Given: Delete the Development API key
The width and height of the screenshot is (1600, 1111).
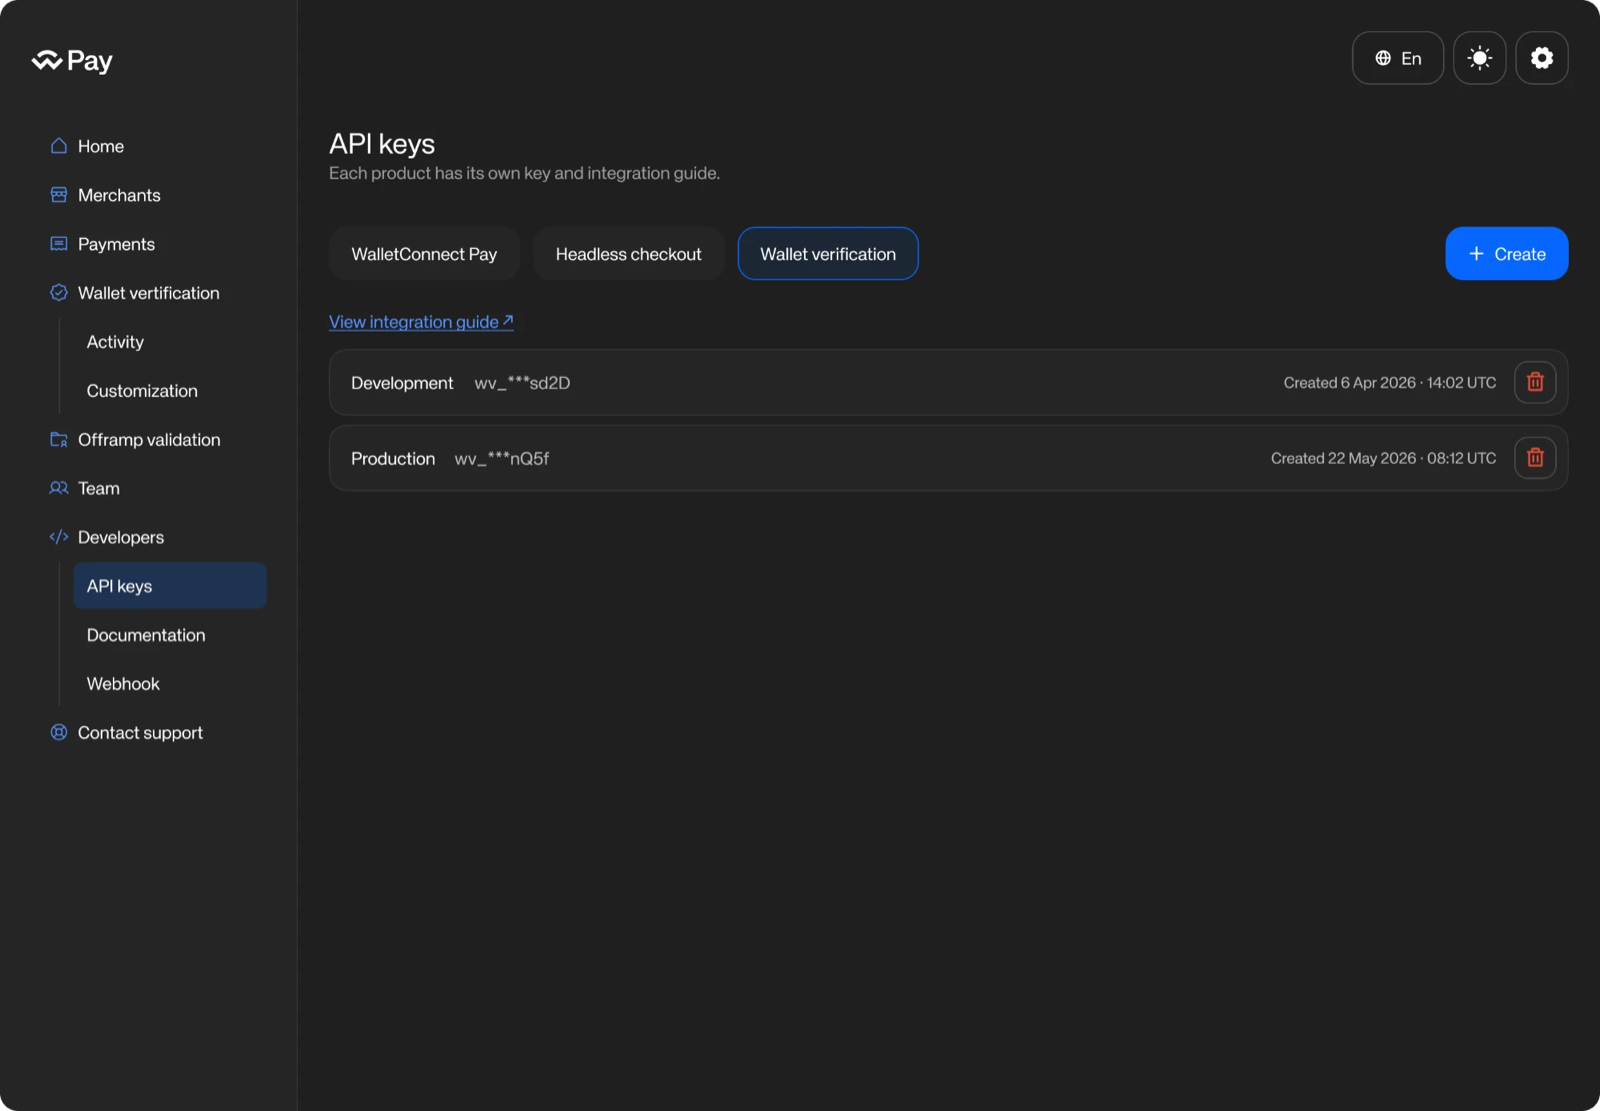Looking at the screenshot, I should 1535,382.
